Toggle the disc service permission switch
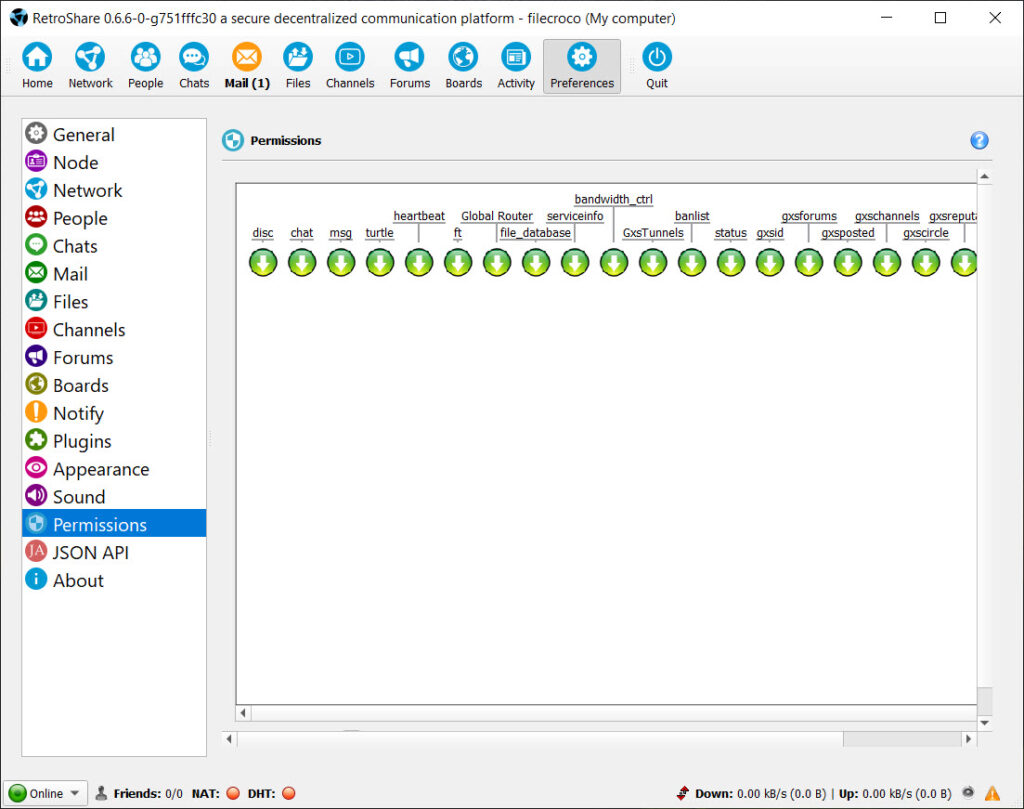The image size is (1024, 809). point(263,262)
